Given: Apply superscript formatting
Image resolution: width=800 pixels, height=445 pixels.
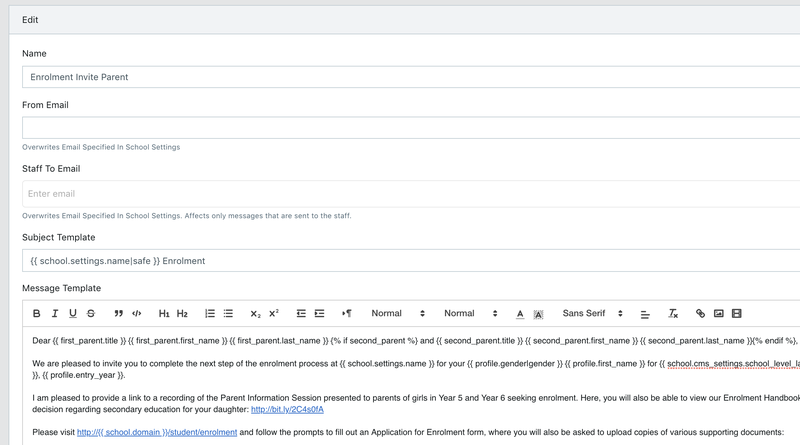Looking at the screenshot, I should (x=274, y=313).
